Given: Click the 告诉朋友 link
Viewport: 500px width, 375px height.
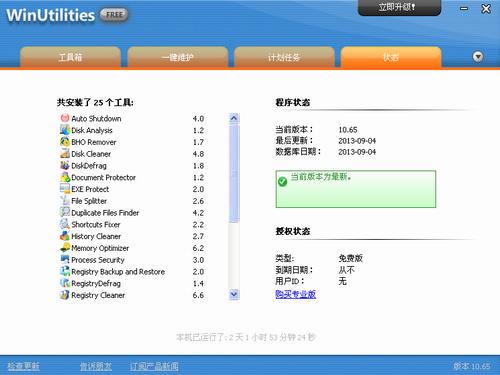Looking at the screenshot, I should (x=96, y=366).
